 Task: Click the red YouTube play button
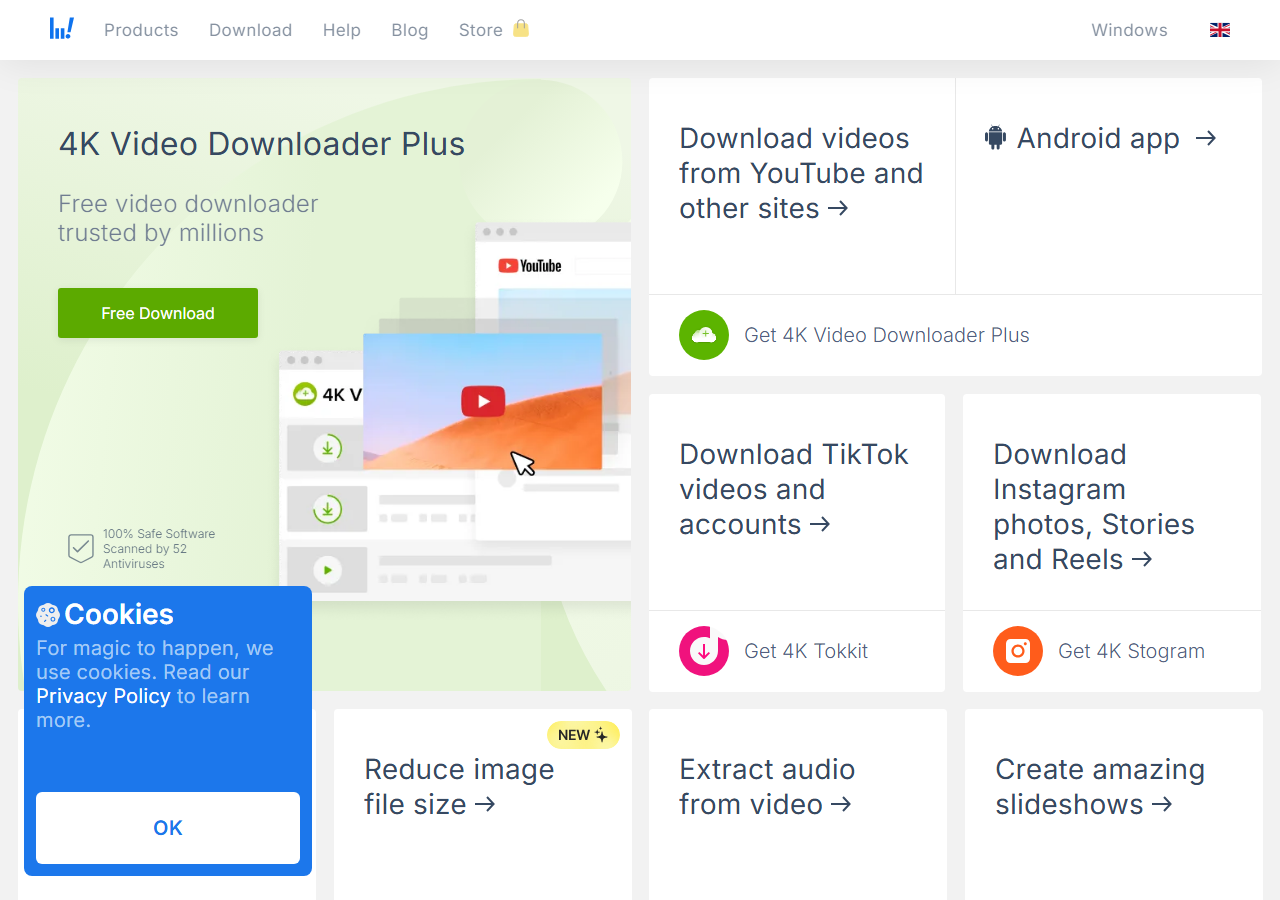(x=483, y=401)
